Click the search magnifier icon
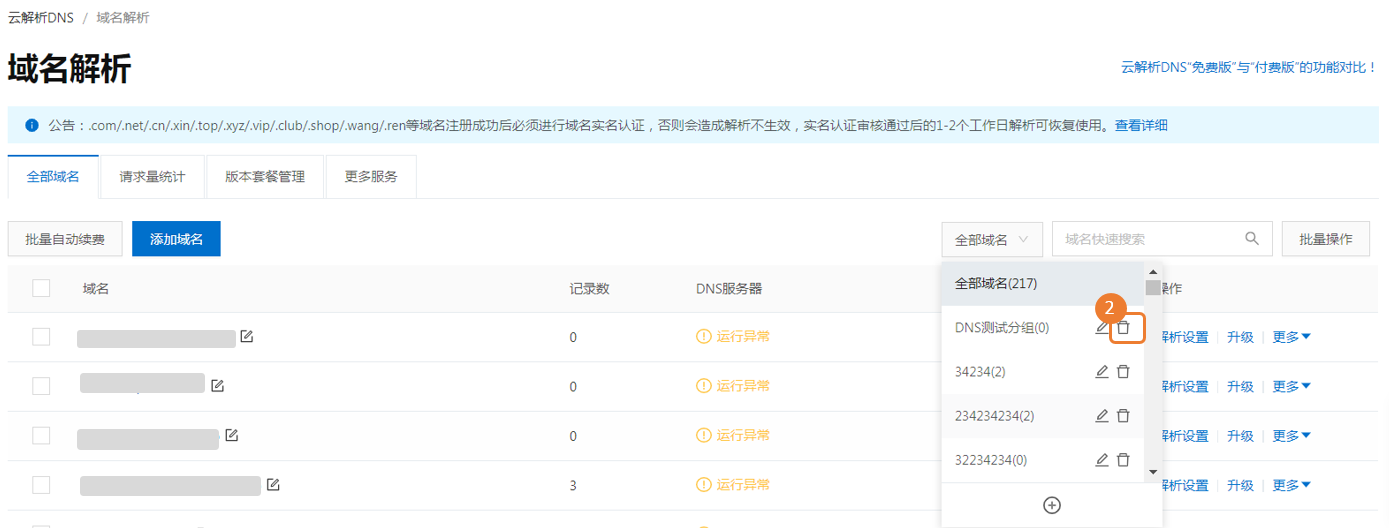1389x528 pixels. click(x=1252, y=238)
